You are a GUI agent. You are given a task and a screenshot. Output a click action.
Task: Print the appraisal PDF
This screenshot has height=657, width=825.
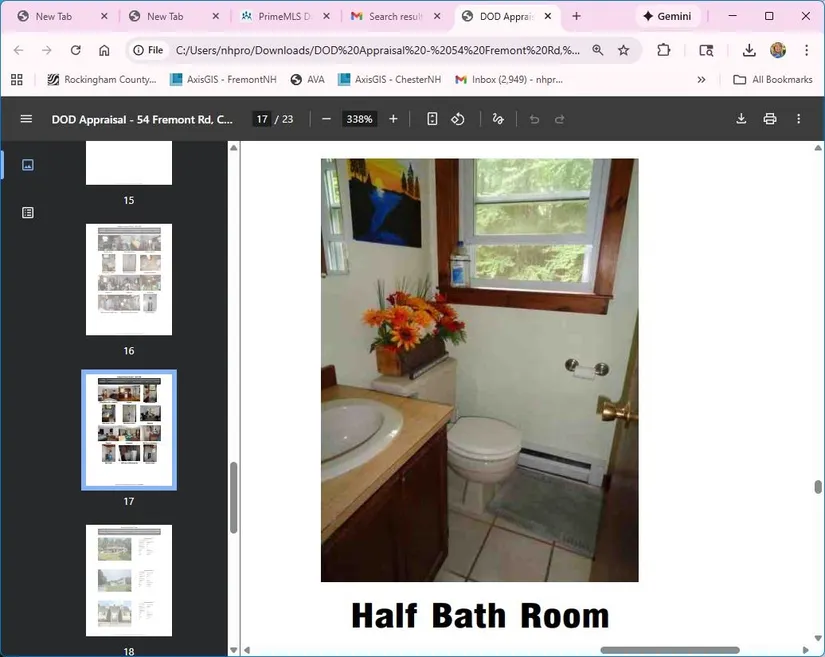coord(769,119)
